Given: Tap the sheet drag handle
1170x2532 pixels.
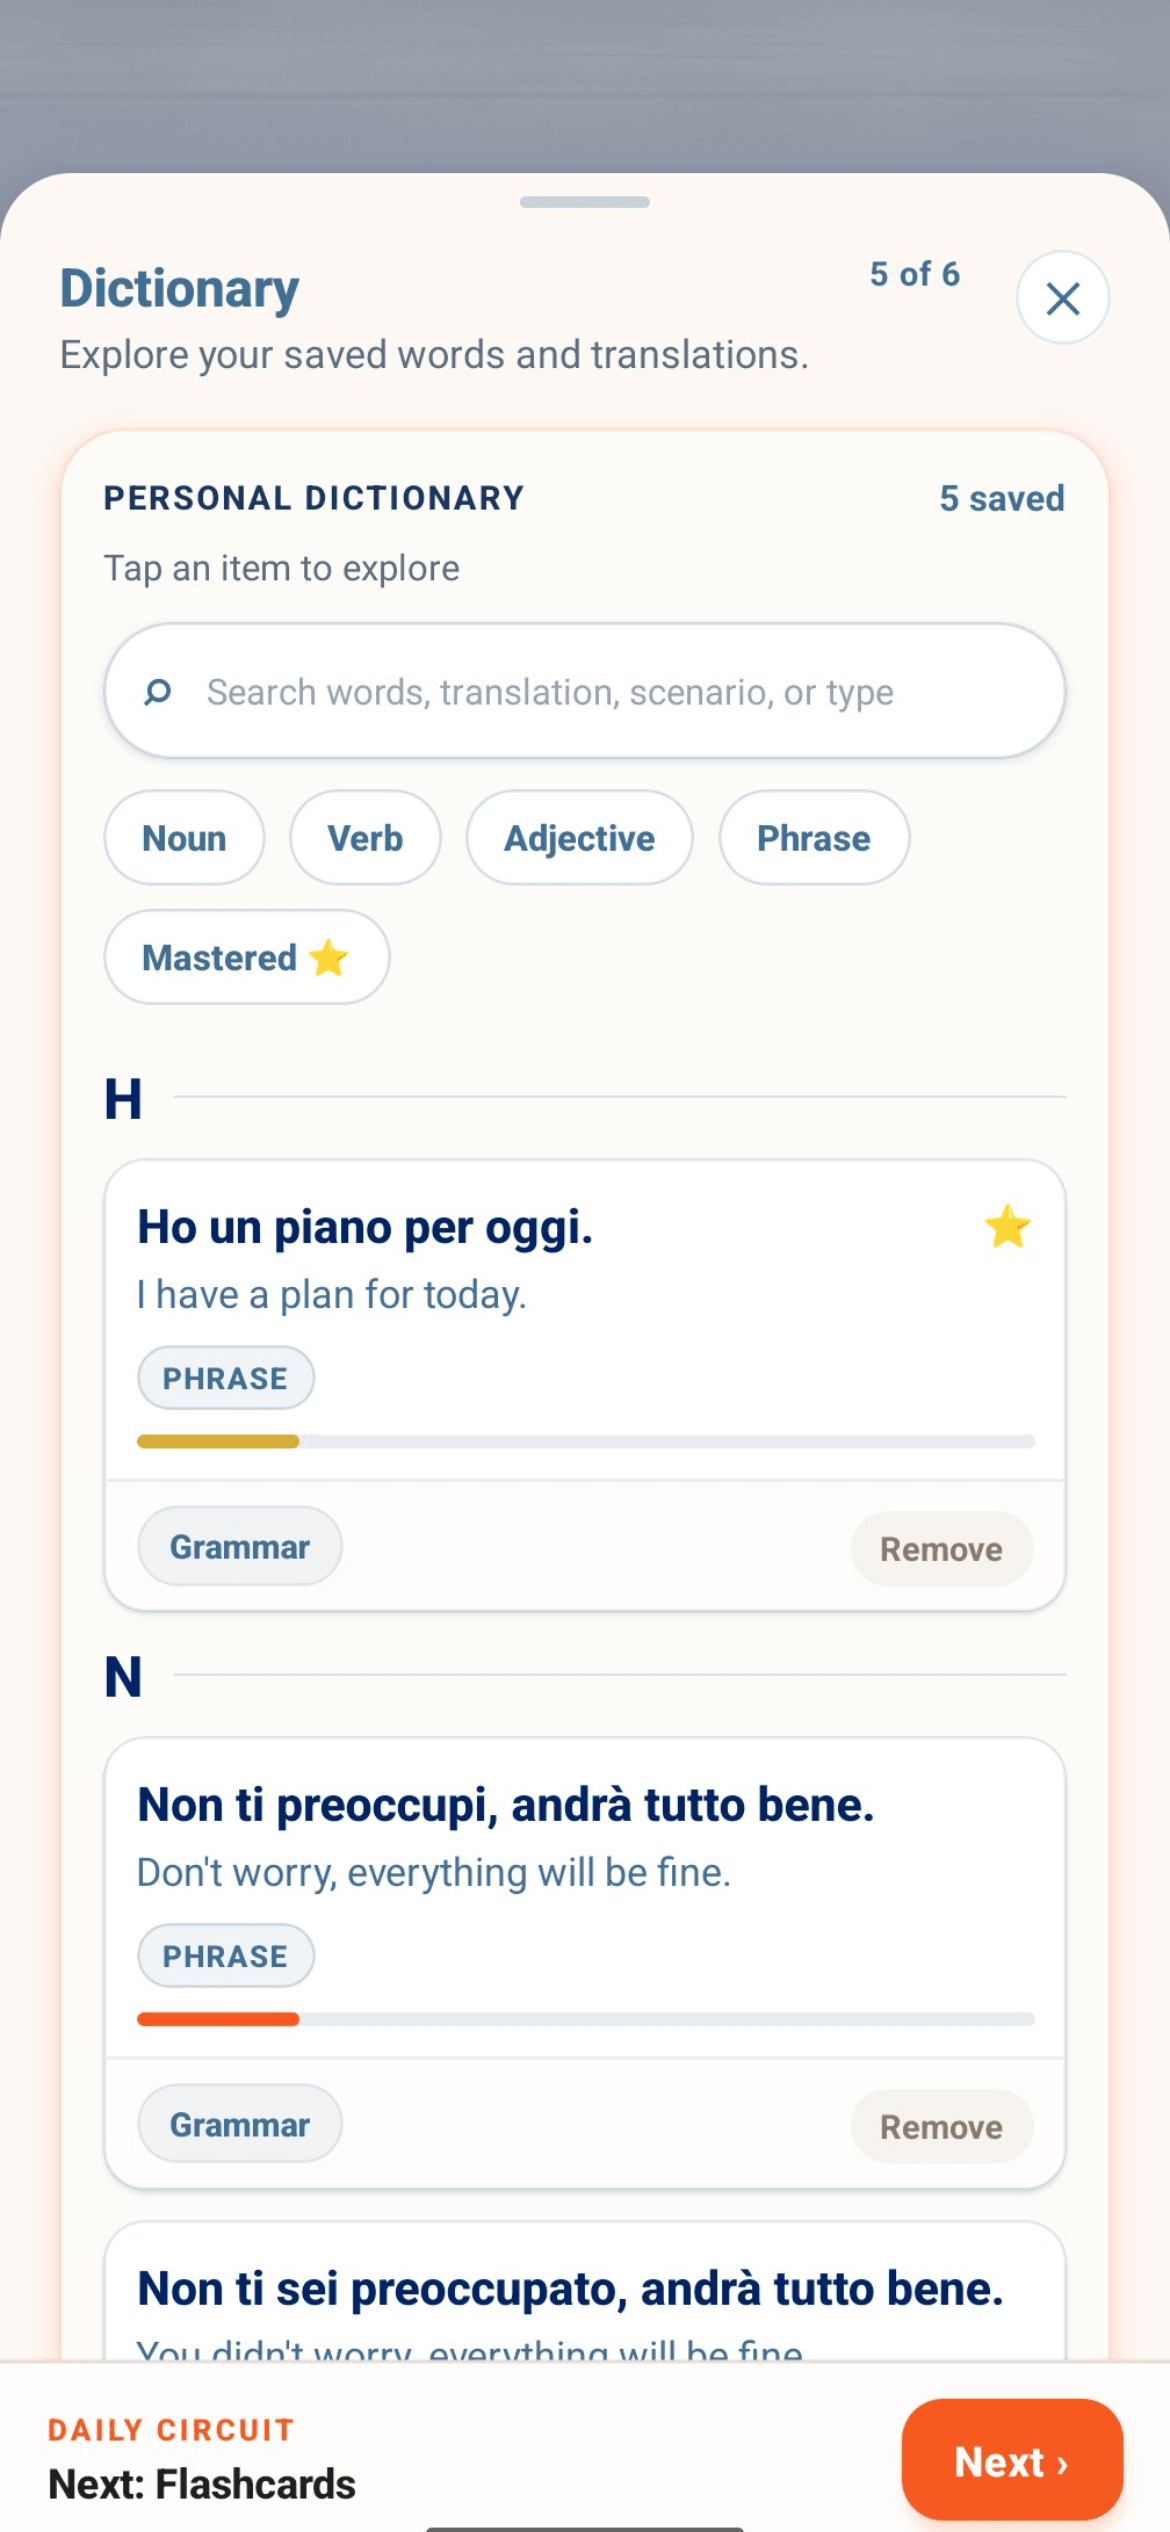Looking at the screenshot, I should point(585,202).
